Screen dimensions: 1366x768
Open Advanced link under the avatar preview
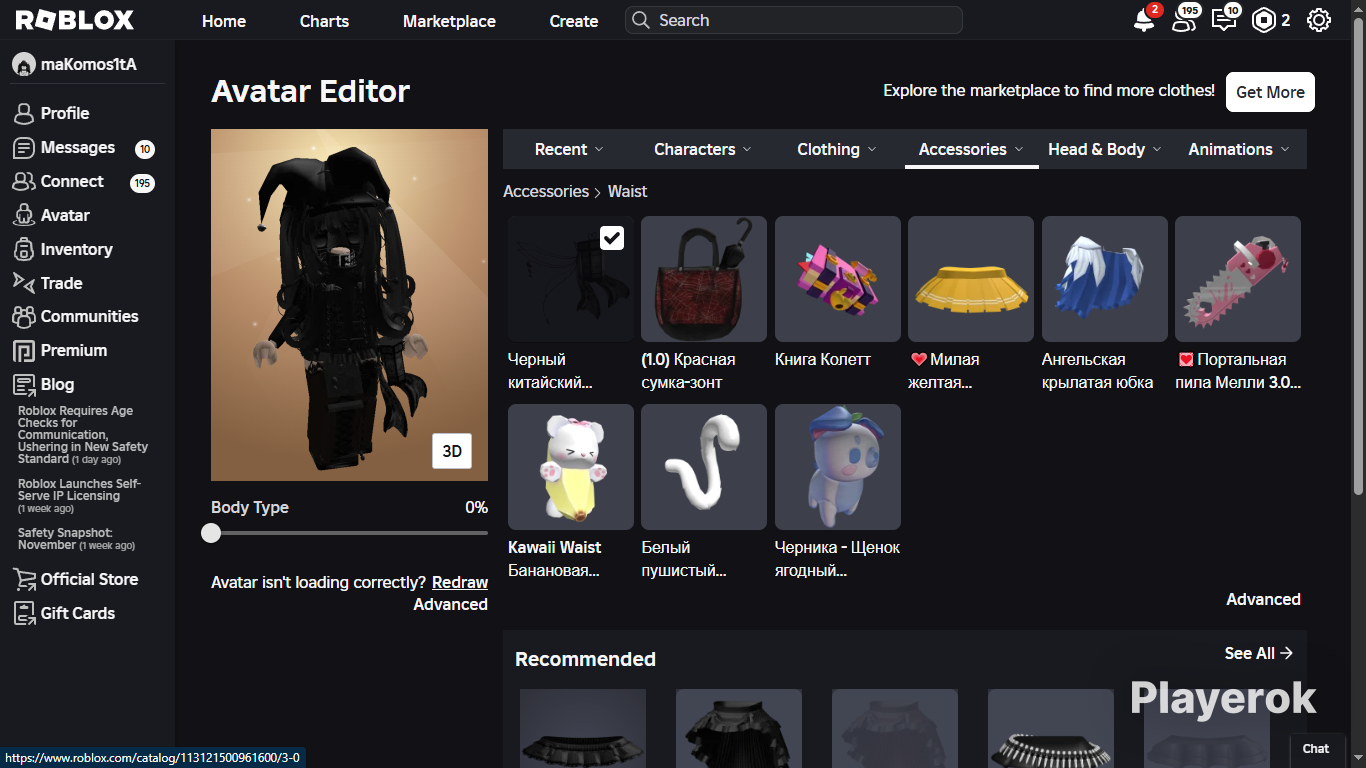click(451, 604)
